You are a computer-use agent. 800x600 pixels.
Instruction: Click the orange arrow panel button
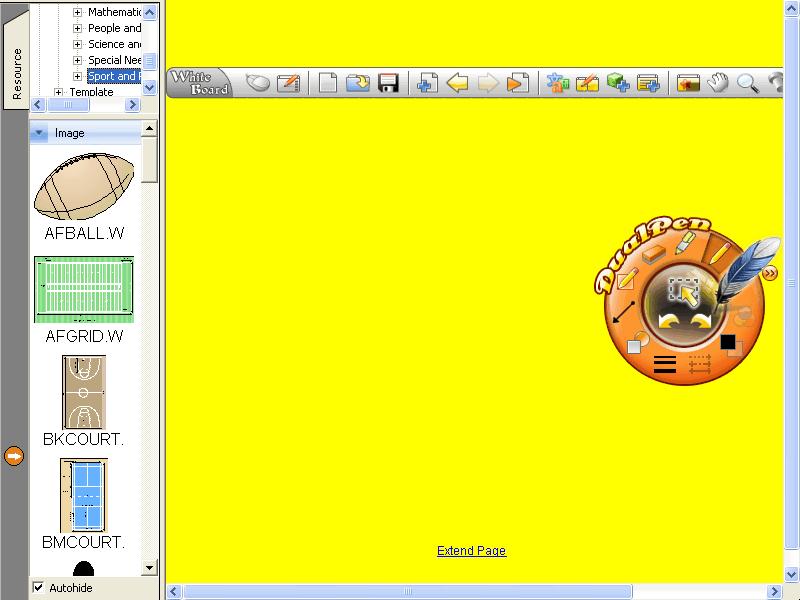point(14,456)
